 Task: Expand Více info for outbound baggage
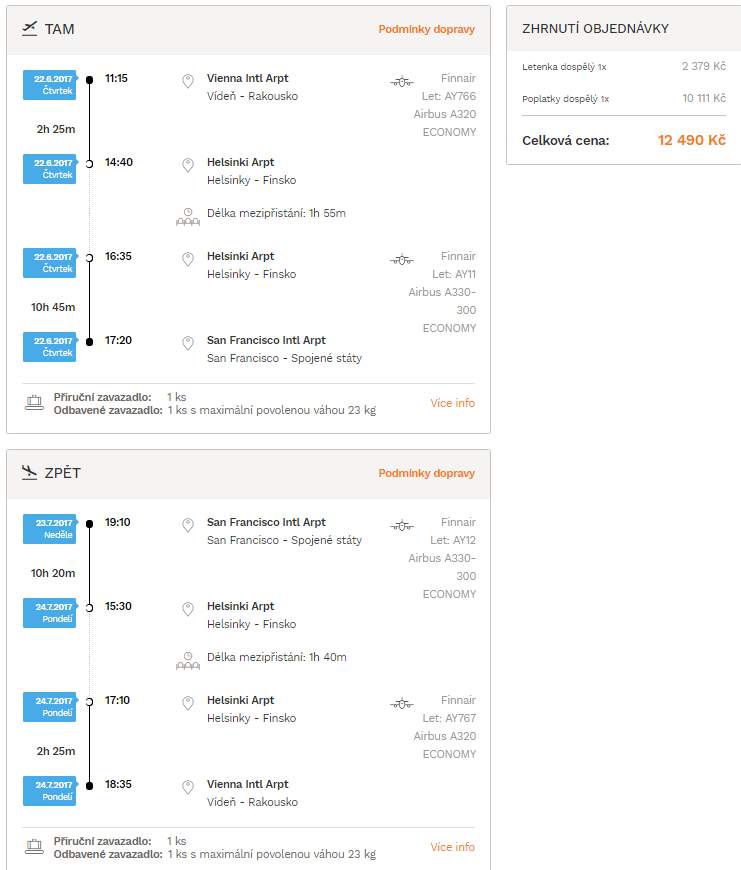453,403
